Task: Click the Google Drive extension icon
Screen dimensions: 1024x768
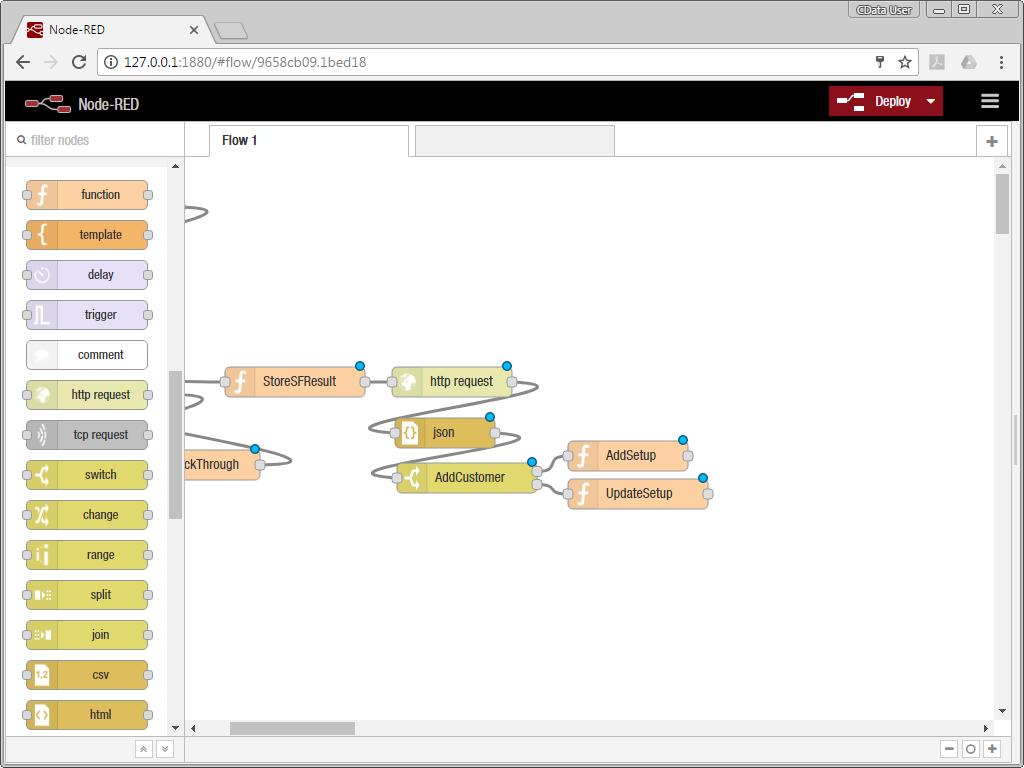Action: click(x=968, y=62)
